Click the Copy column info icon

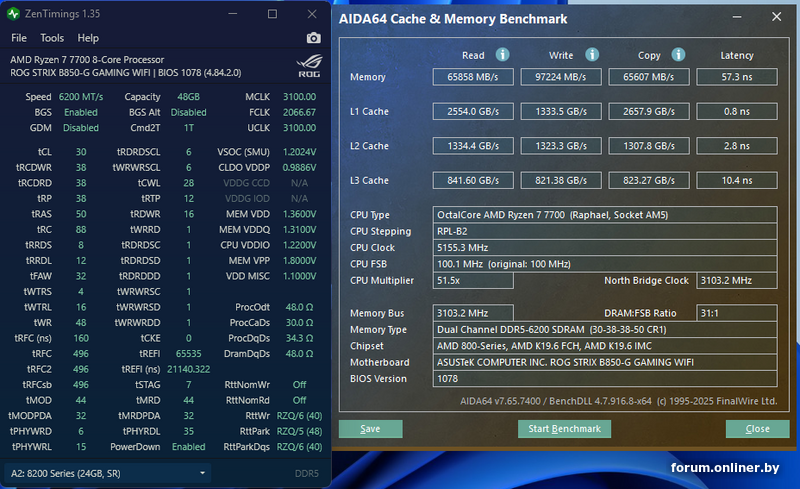pos(679,55)
